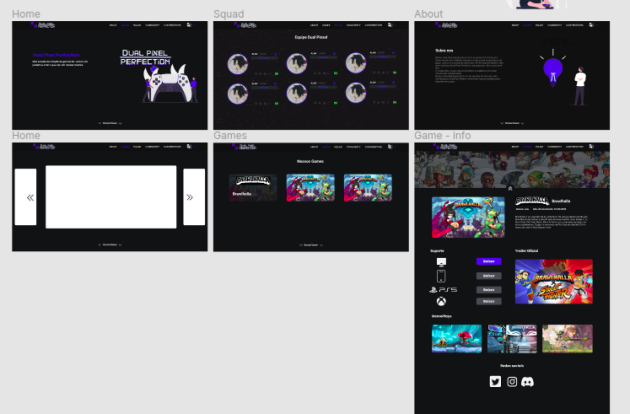Open the pink and green gameplay thumbnail

click(567, 339)
